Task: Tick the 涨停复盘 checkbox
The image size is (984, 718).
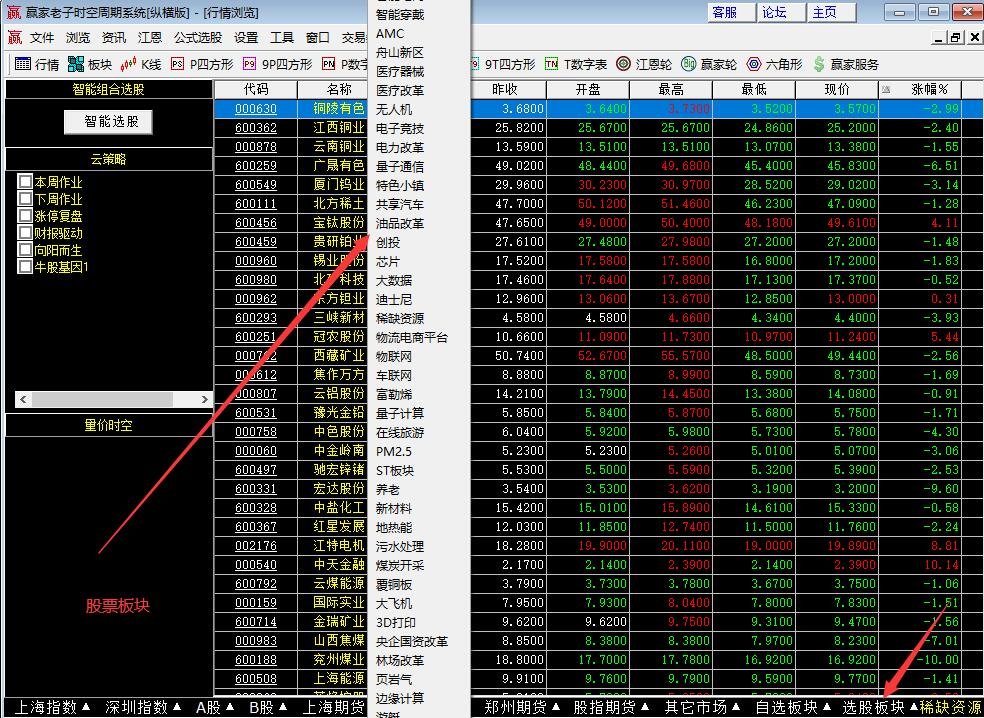Action: [x=25, y=215]
